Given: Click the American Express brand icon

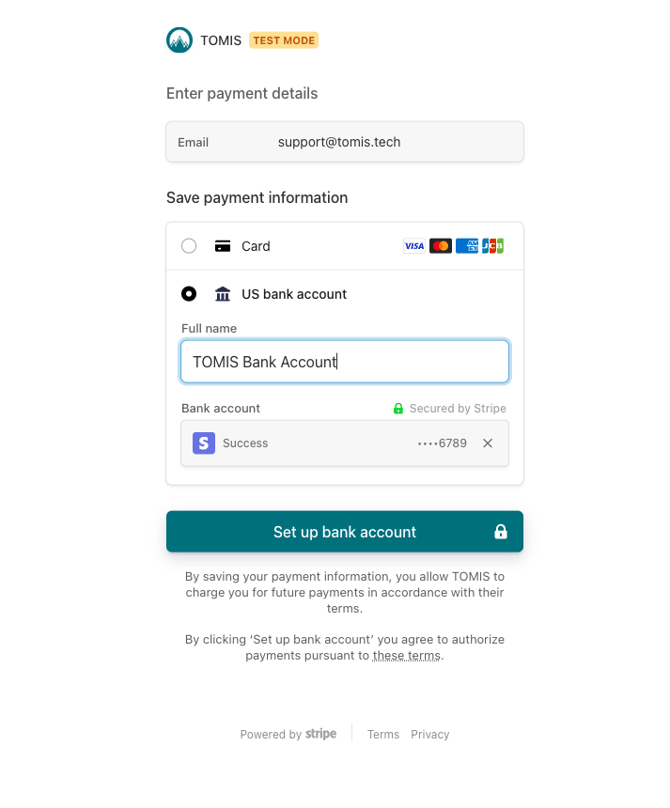Looking at the screenshot, I should [467, 246].
